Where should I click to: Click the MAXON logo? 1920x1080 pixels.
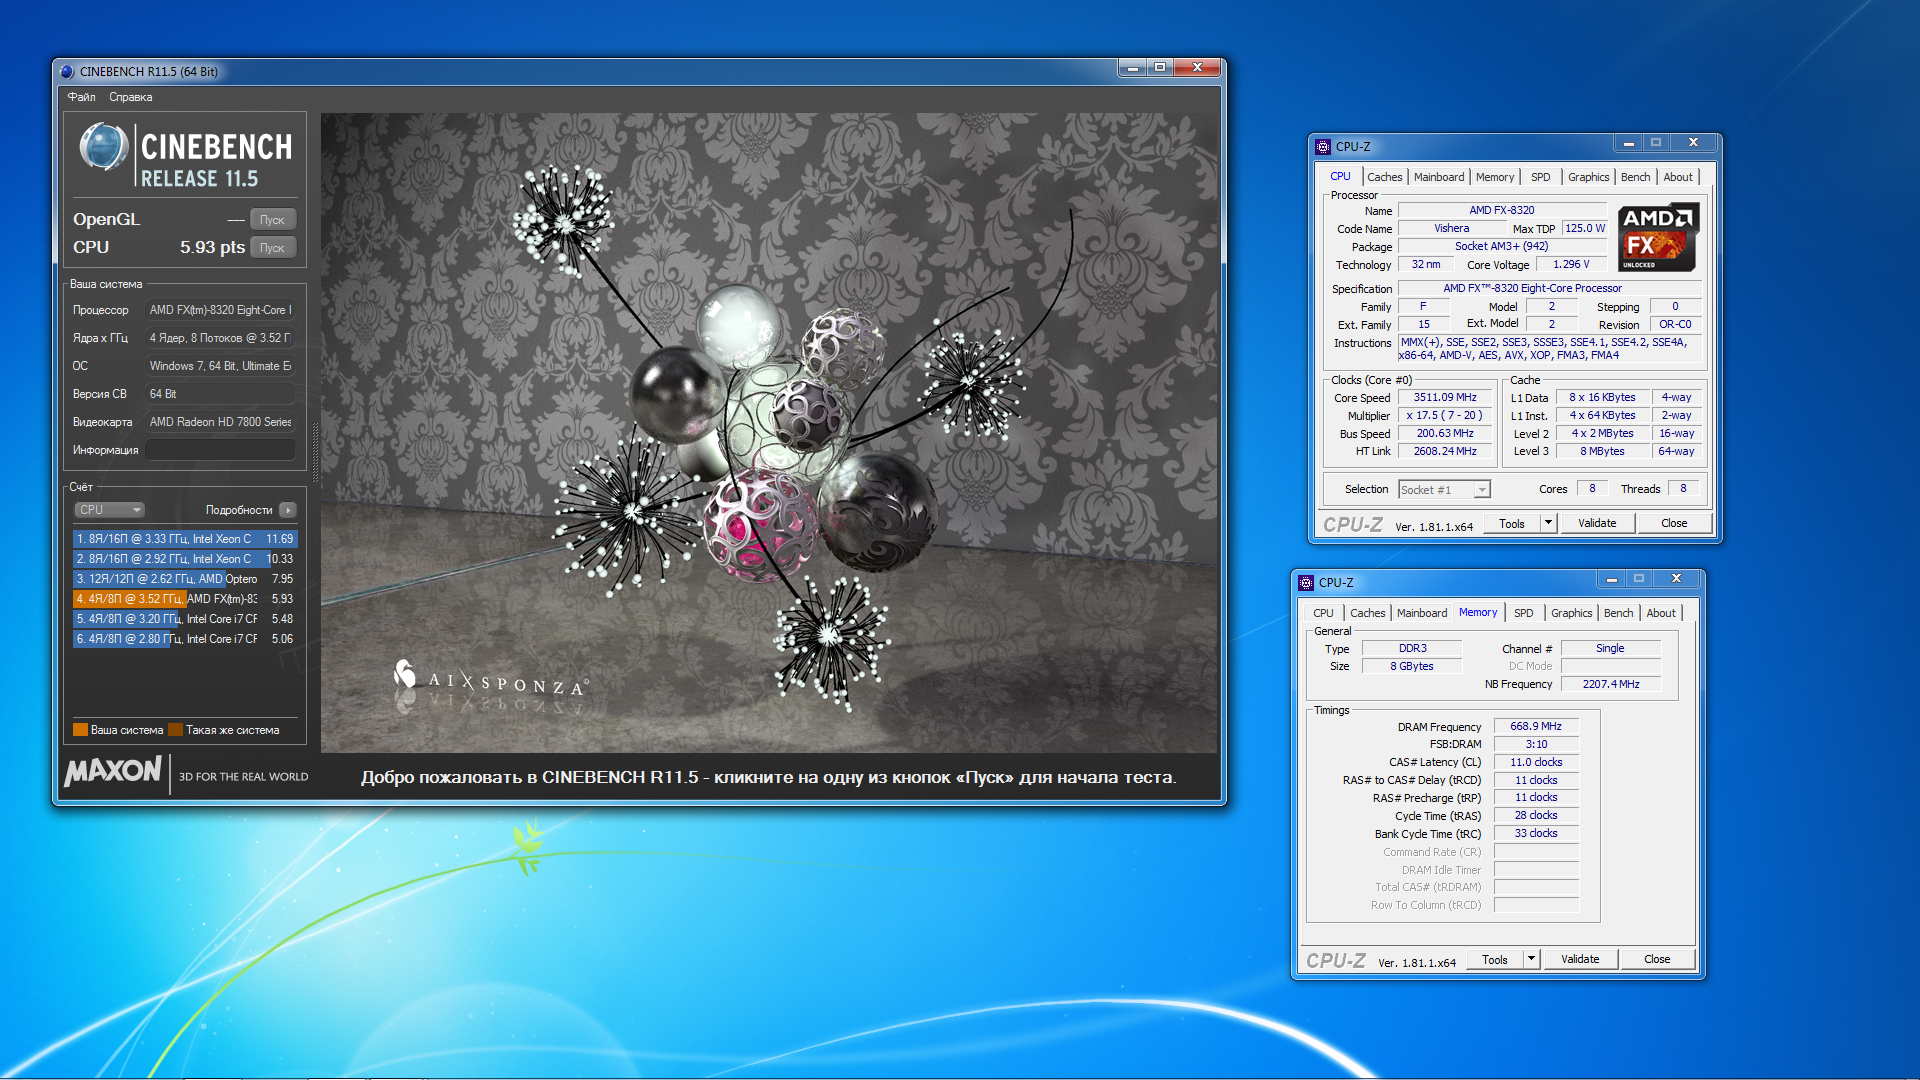click(113, 771)
